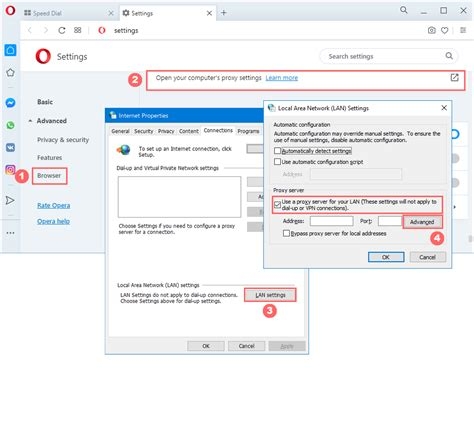Open Instagram in the sidebar

coord(10,170)
